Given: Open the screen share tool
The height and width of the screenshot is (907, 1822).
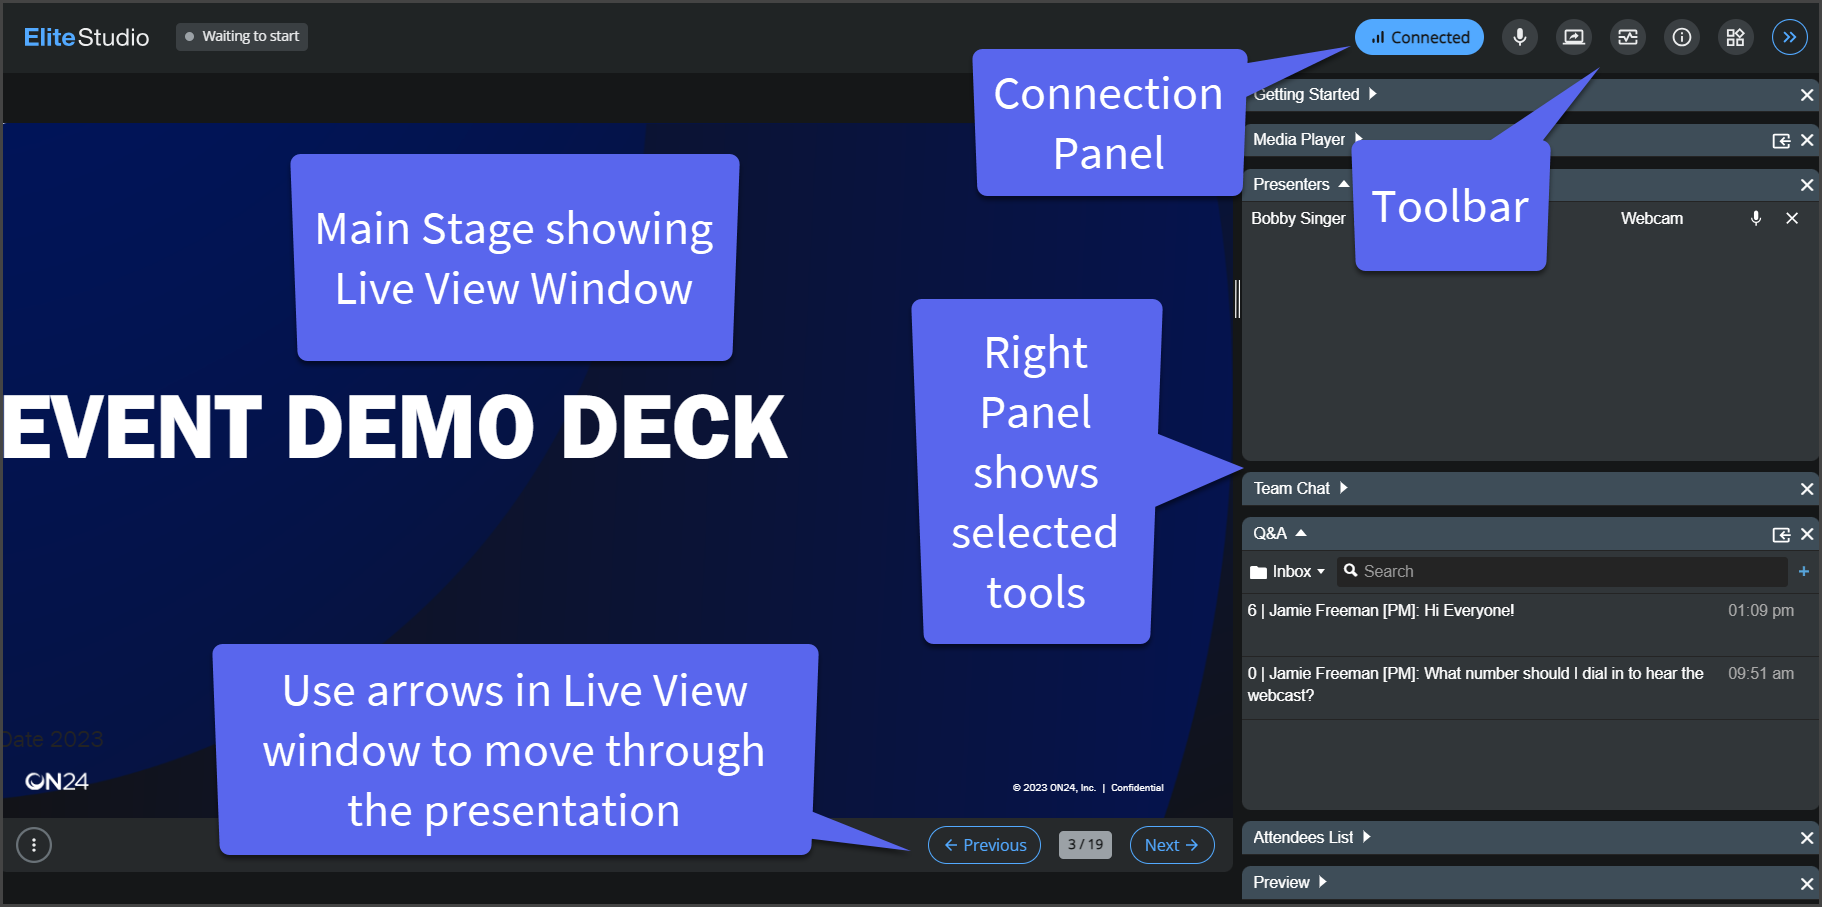Looking at the screenshot, I should pos(1574,37).
